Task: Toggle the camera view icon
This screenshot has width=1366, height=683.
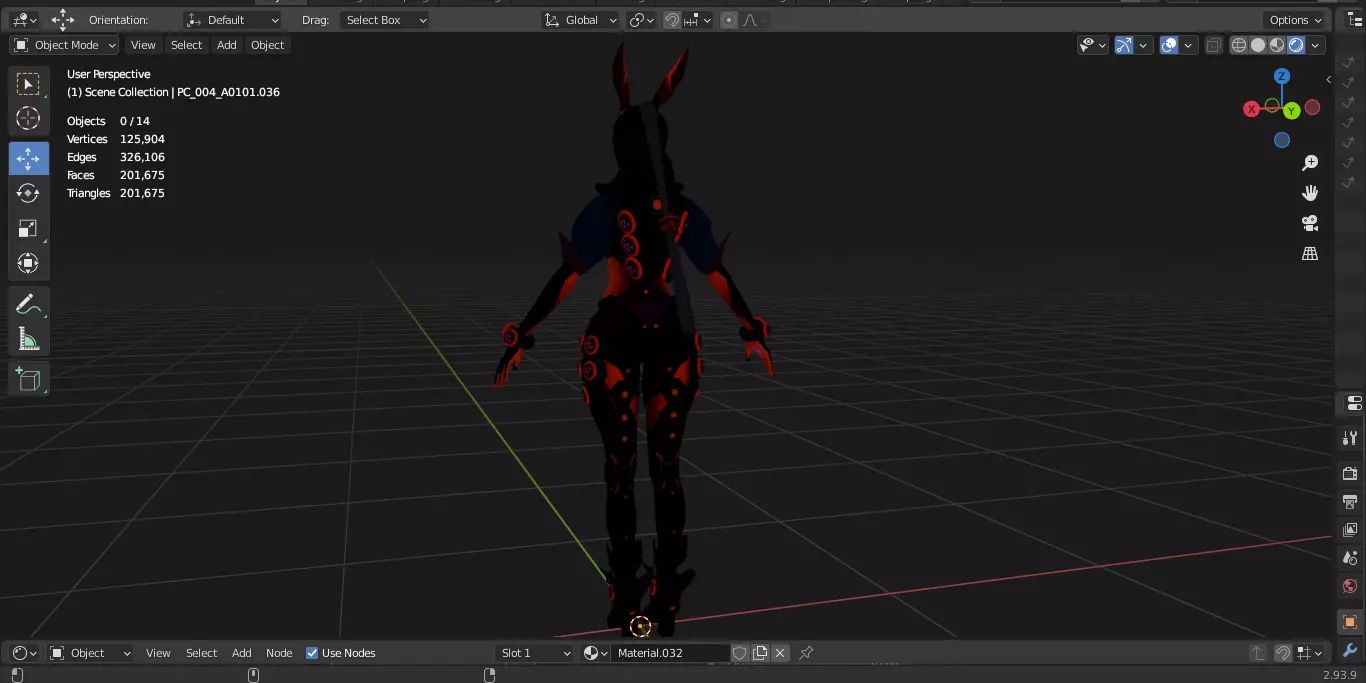Action: 1310,223
